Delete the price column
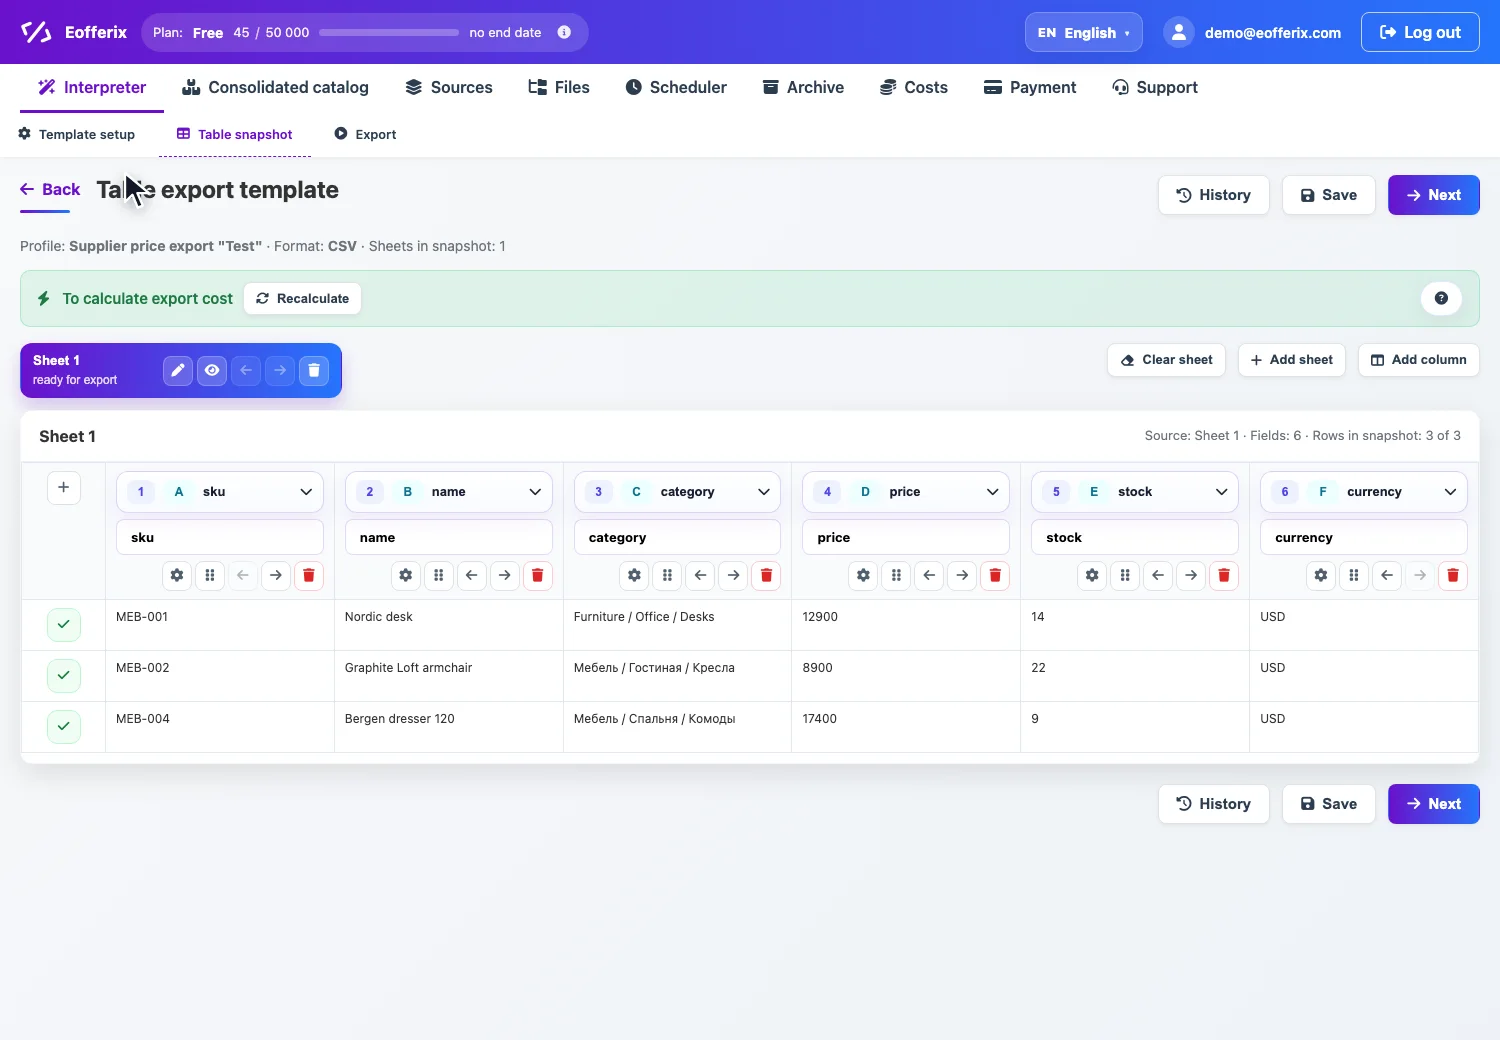The image size is (1500, 1040). tap(996, 575)
